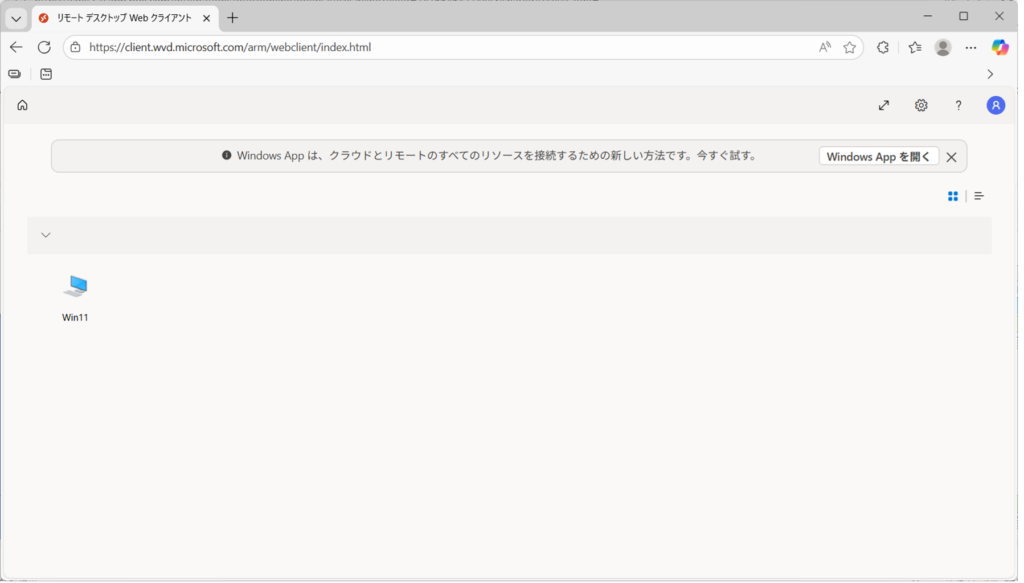Expand the favorites bar overflow chevron

[990, 74]
